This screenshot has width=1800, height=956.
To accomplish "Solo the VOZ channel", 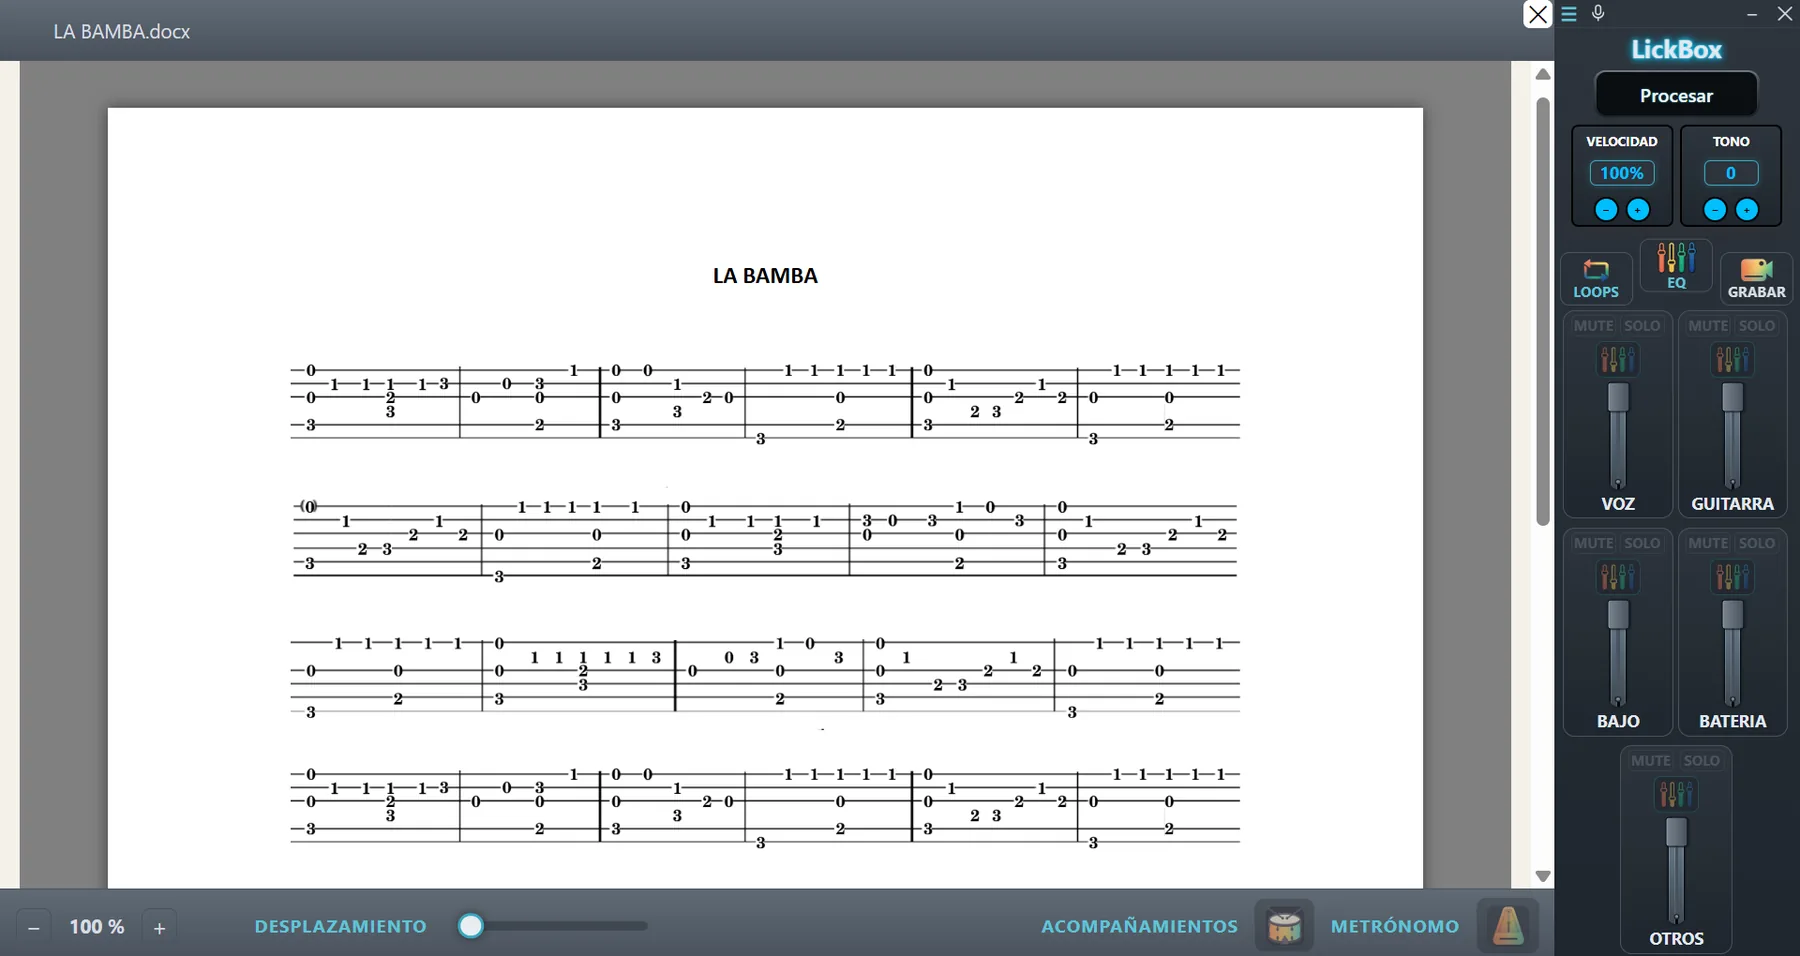I will [1642, 326].
